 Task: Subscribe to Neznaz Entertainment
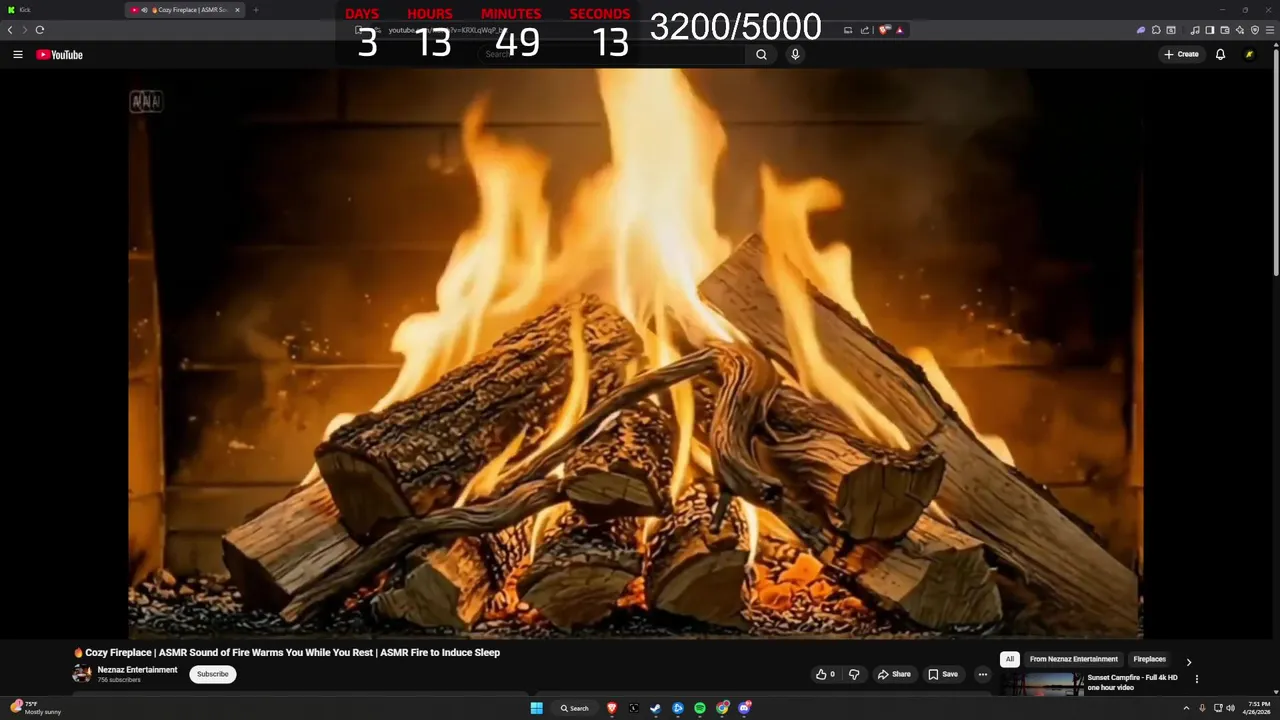click(x=213, y=674)
